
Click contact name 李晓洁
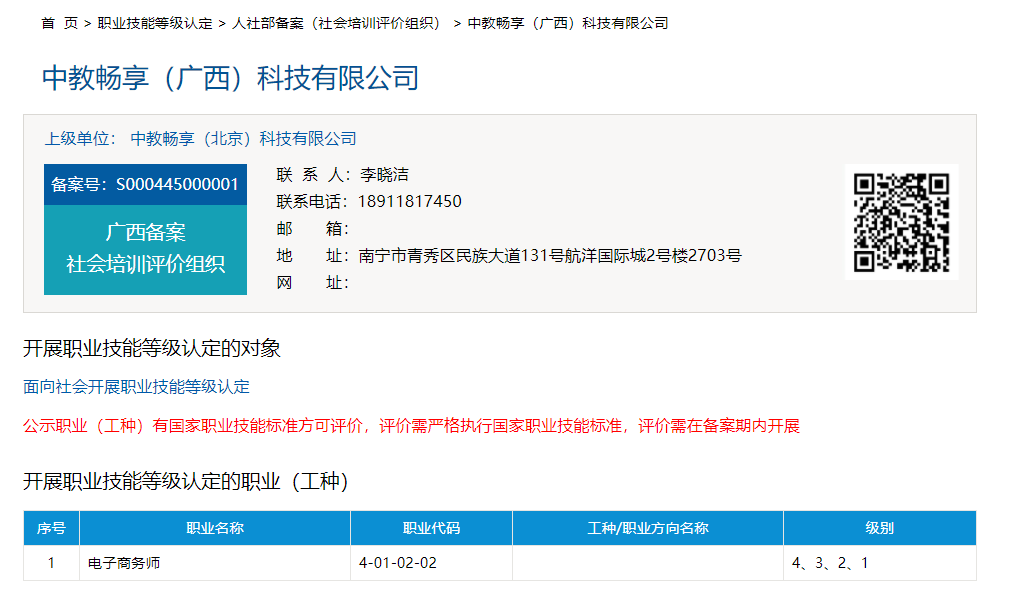384,174
